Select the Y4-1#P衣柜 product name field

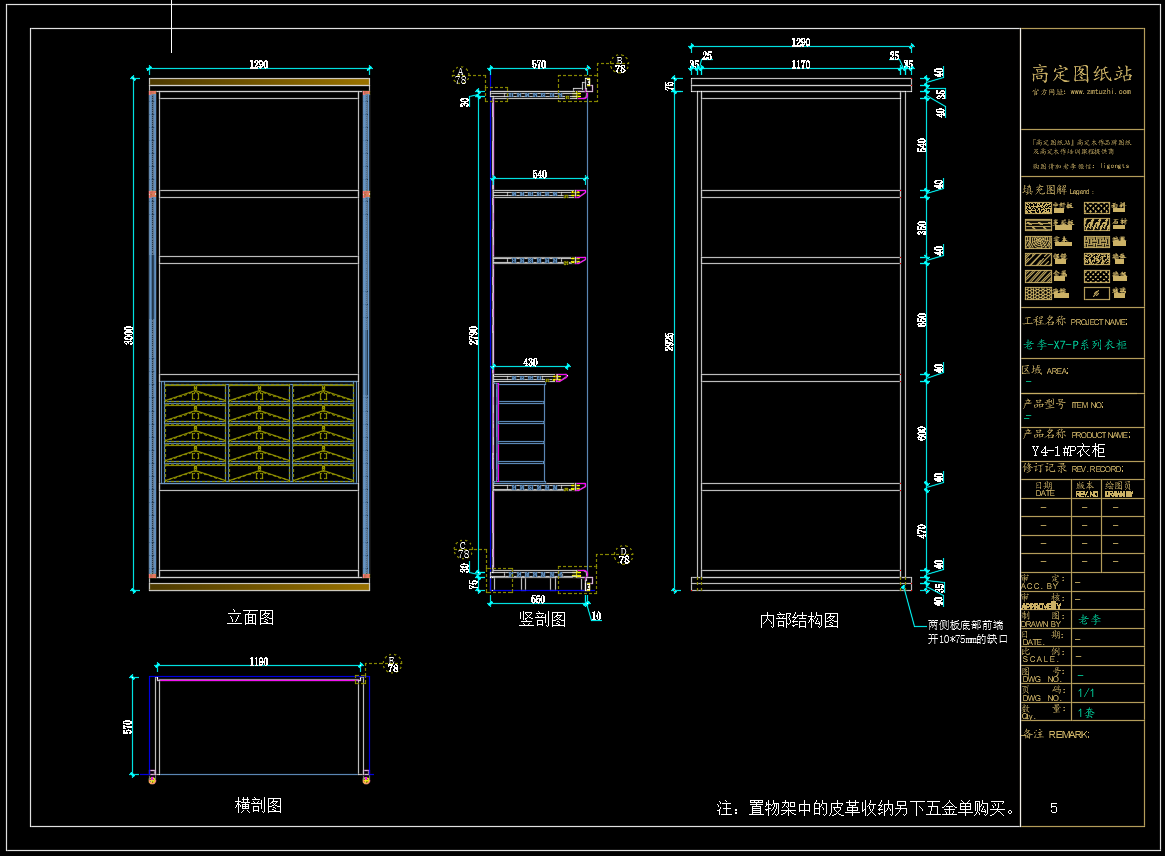tap(1068, 451)
